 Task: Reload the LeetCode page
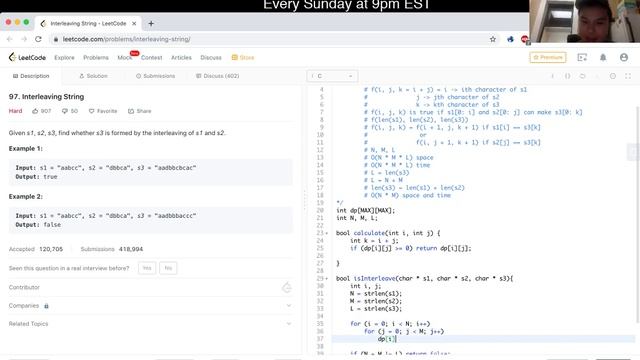[38, 39]
